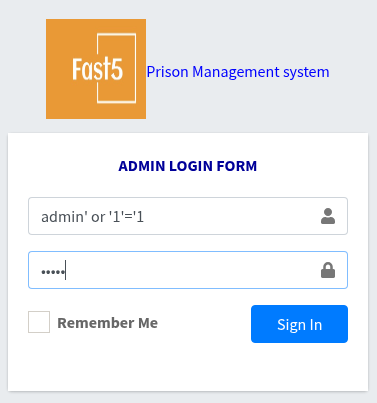Place the cursor after the typed username text
This screenshot has width=377, height=403.
pos(145,217)
